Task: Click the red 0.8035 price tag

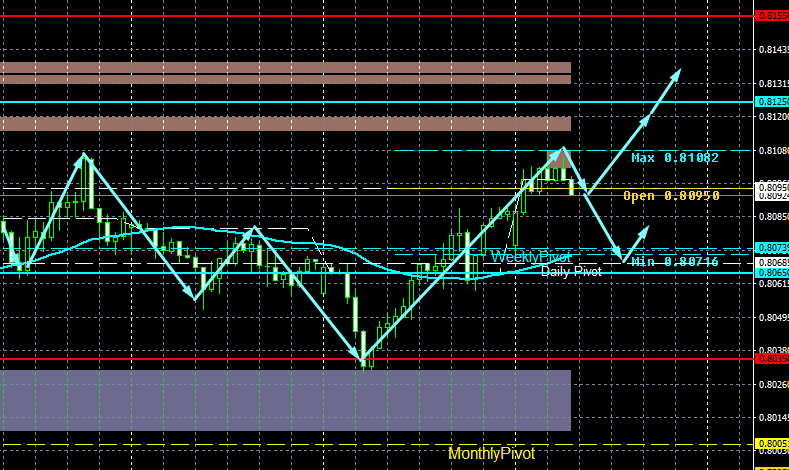Action: pyautogui.click(x=772, y=359)
